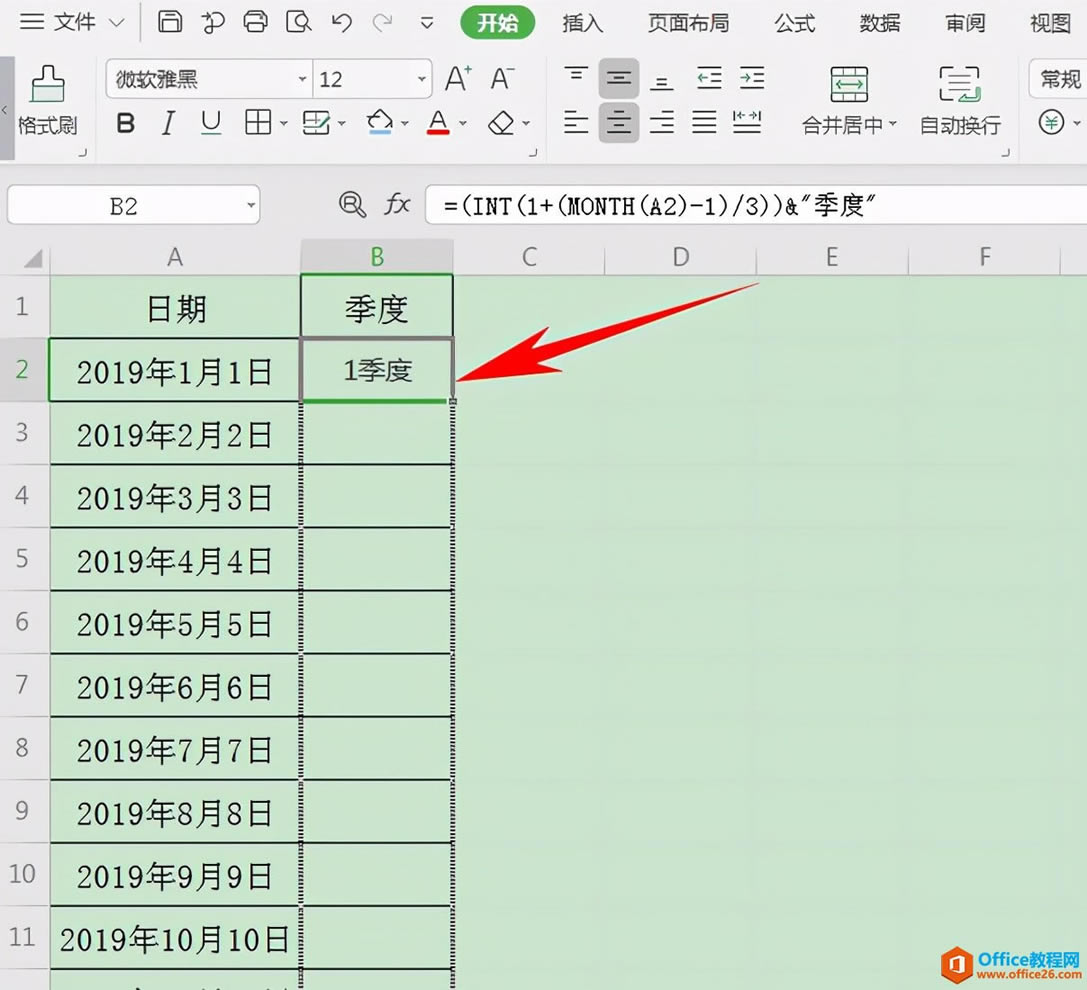
Task: Click inside the formula bar
Action: tap(756, 205)
